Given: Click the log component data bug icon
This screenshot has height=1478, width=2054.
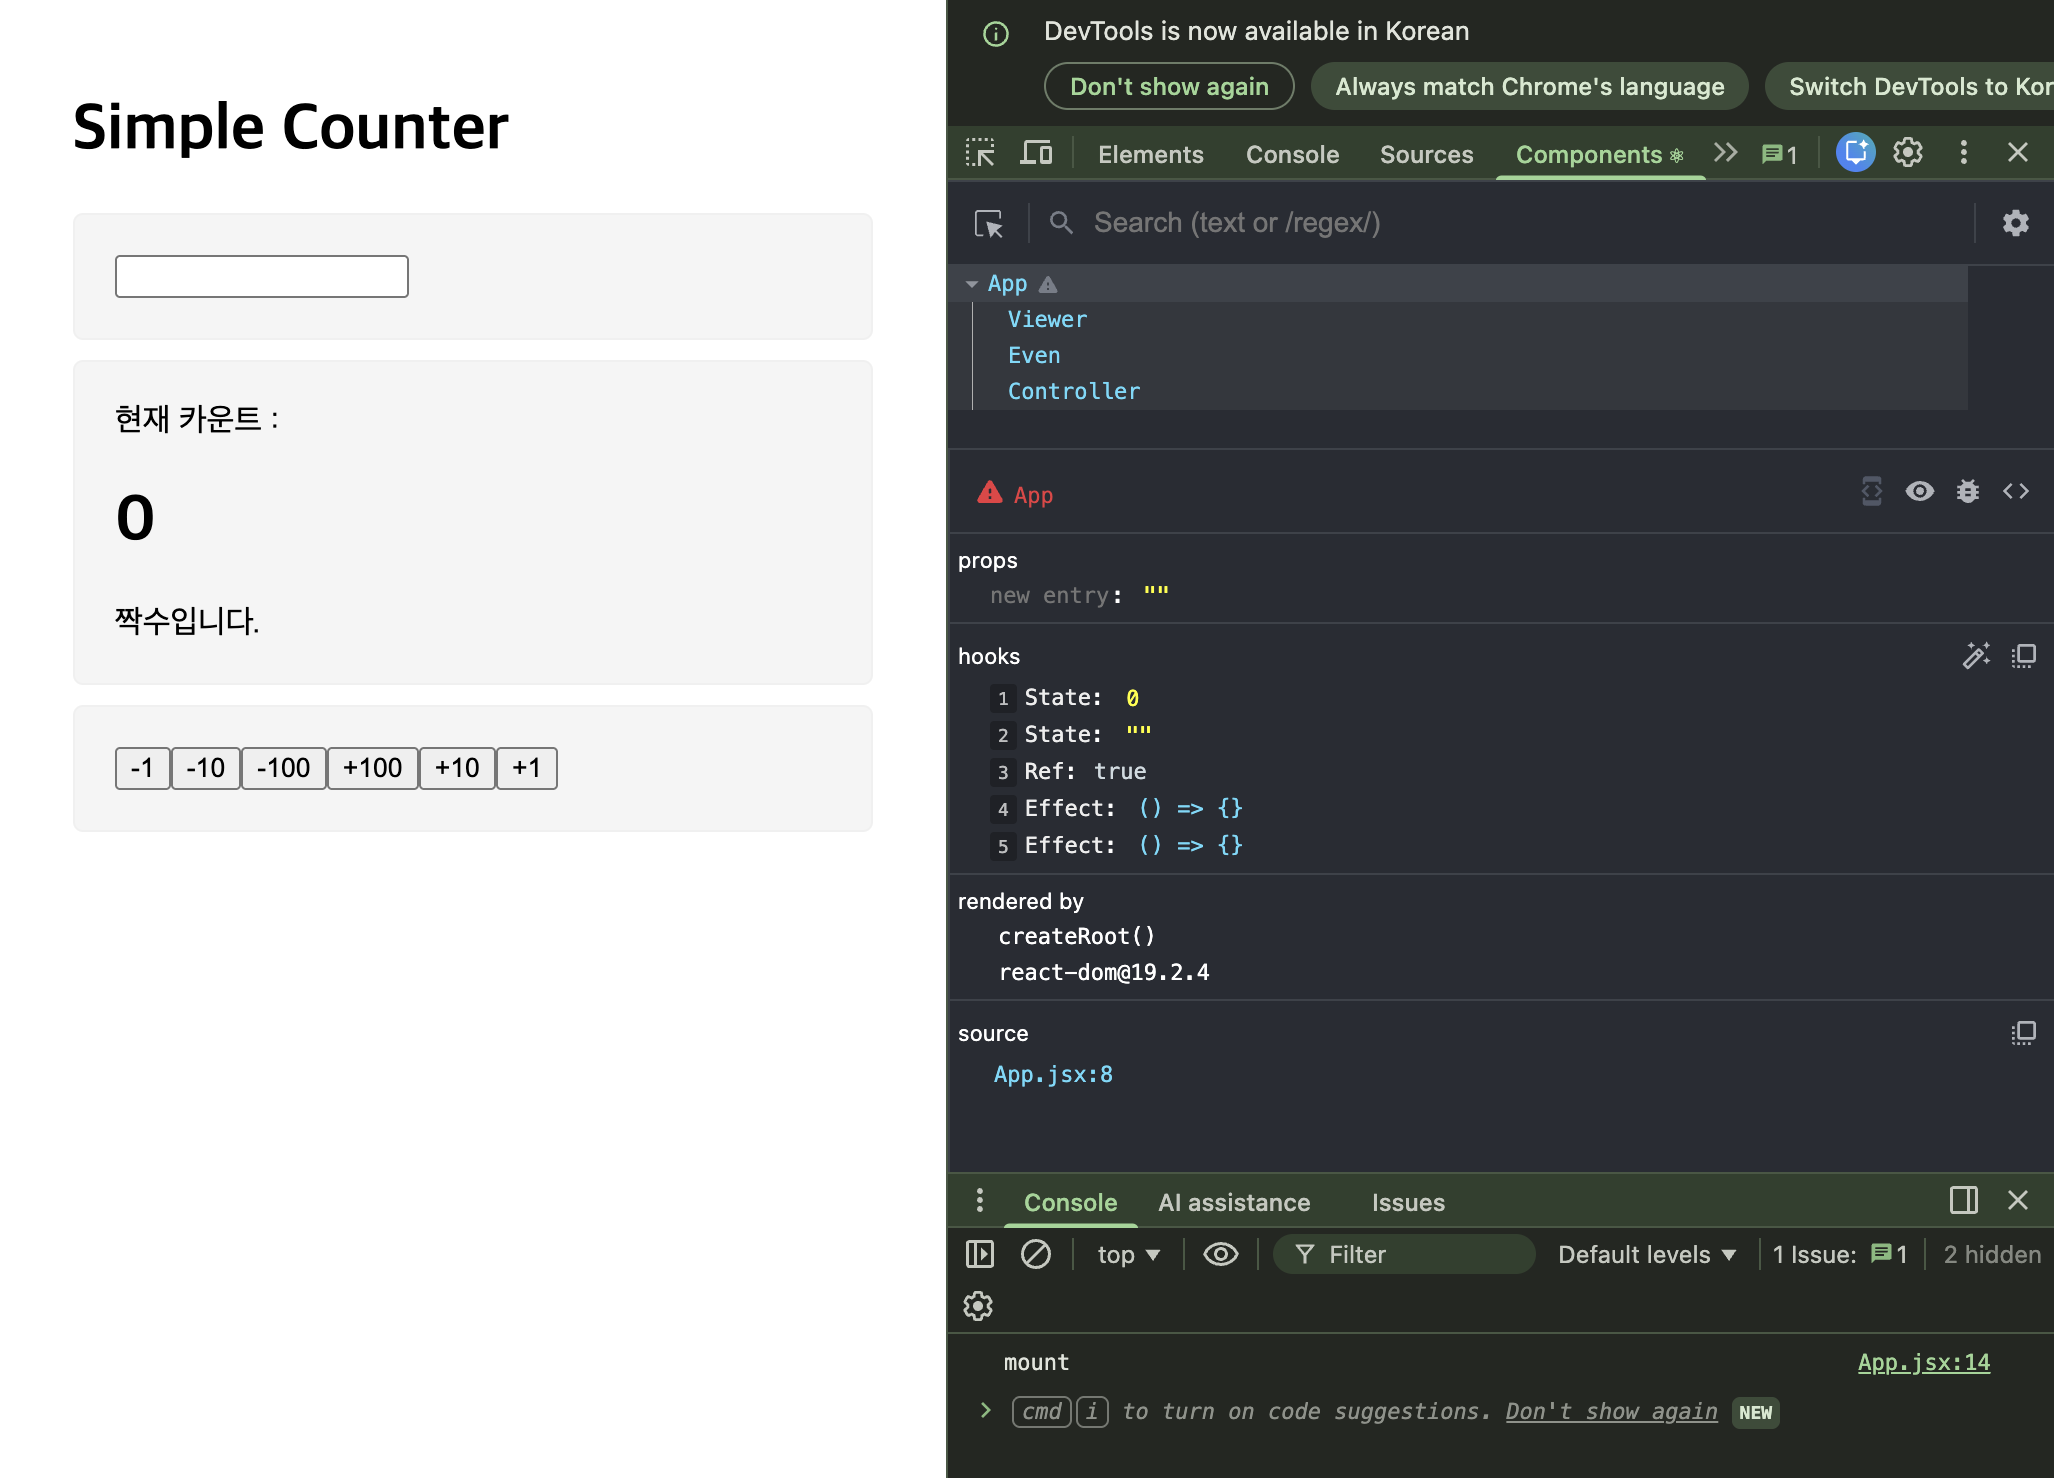Looking at the screenshot, I should 1967,491.
